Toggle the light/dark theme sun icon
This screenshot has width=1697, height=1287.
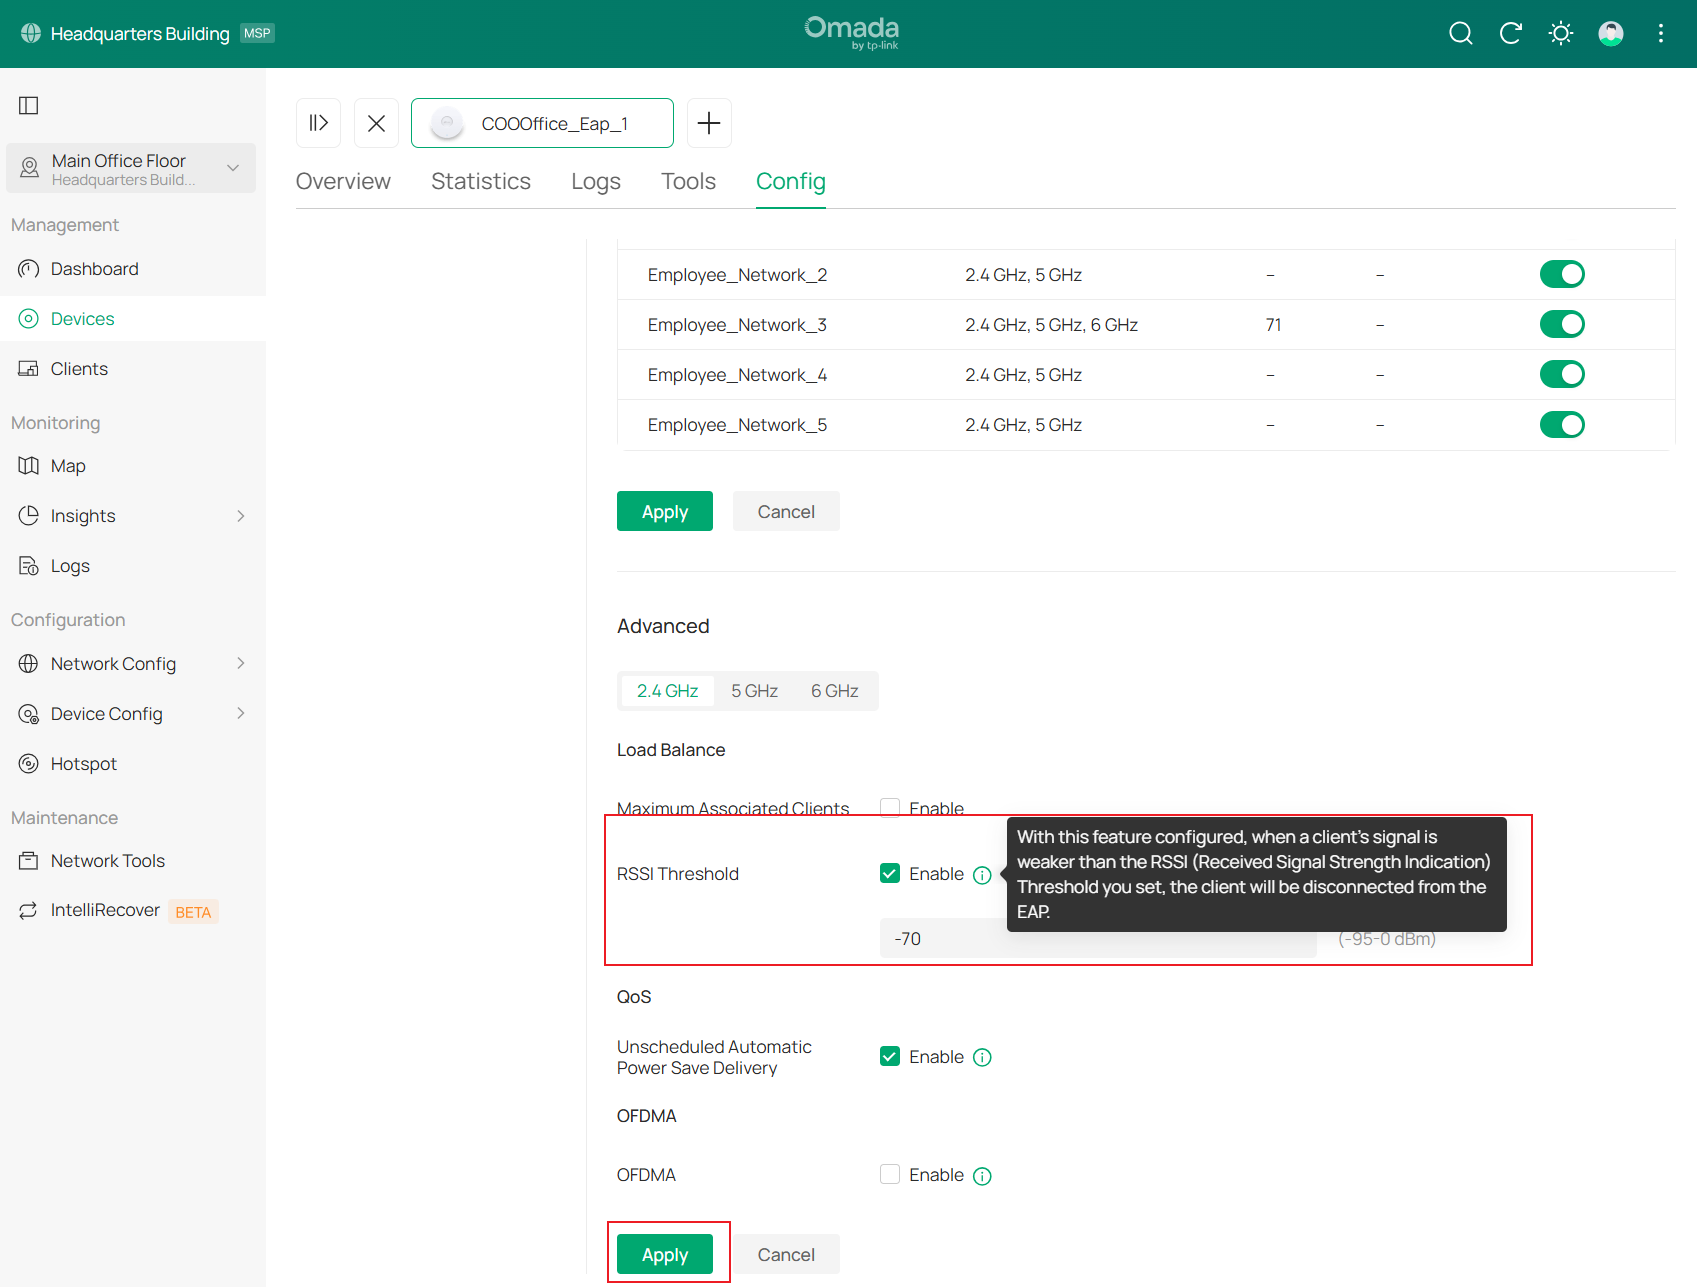(x=1560, y=34)
